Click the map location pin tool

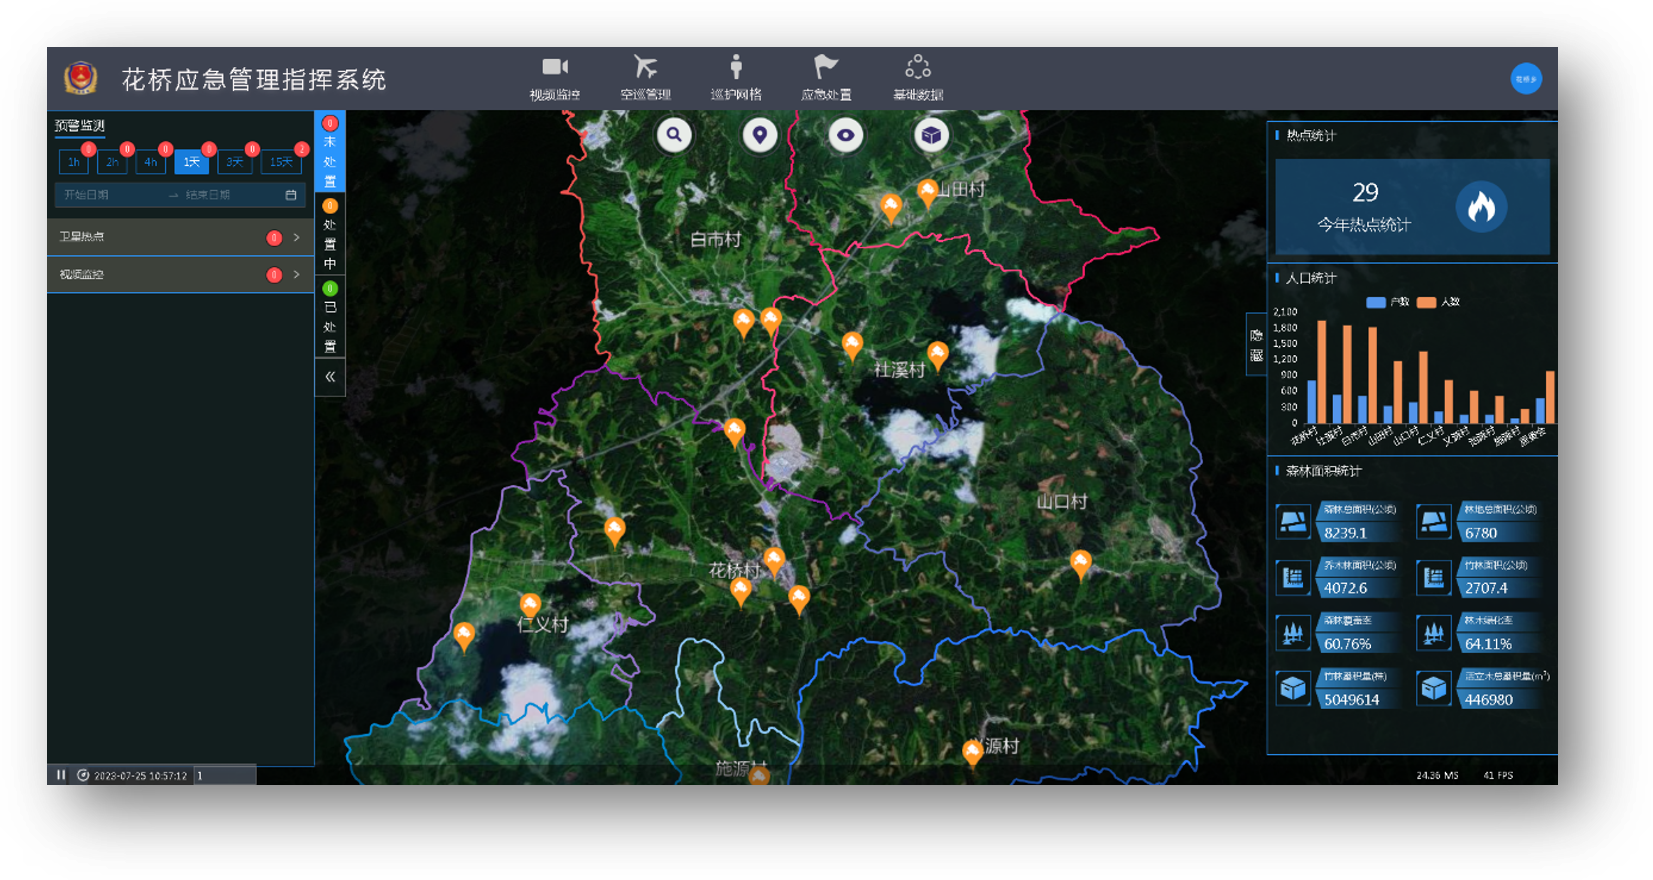(x=760, y=135)
